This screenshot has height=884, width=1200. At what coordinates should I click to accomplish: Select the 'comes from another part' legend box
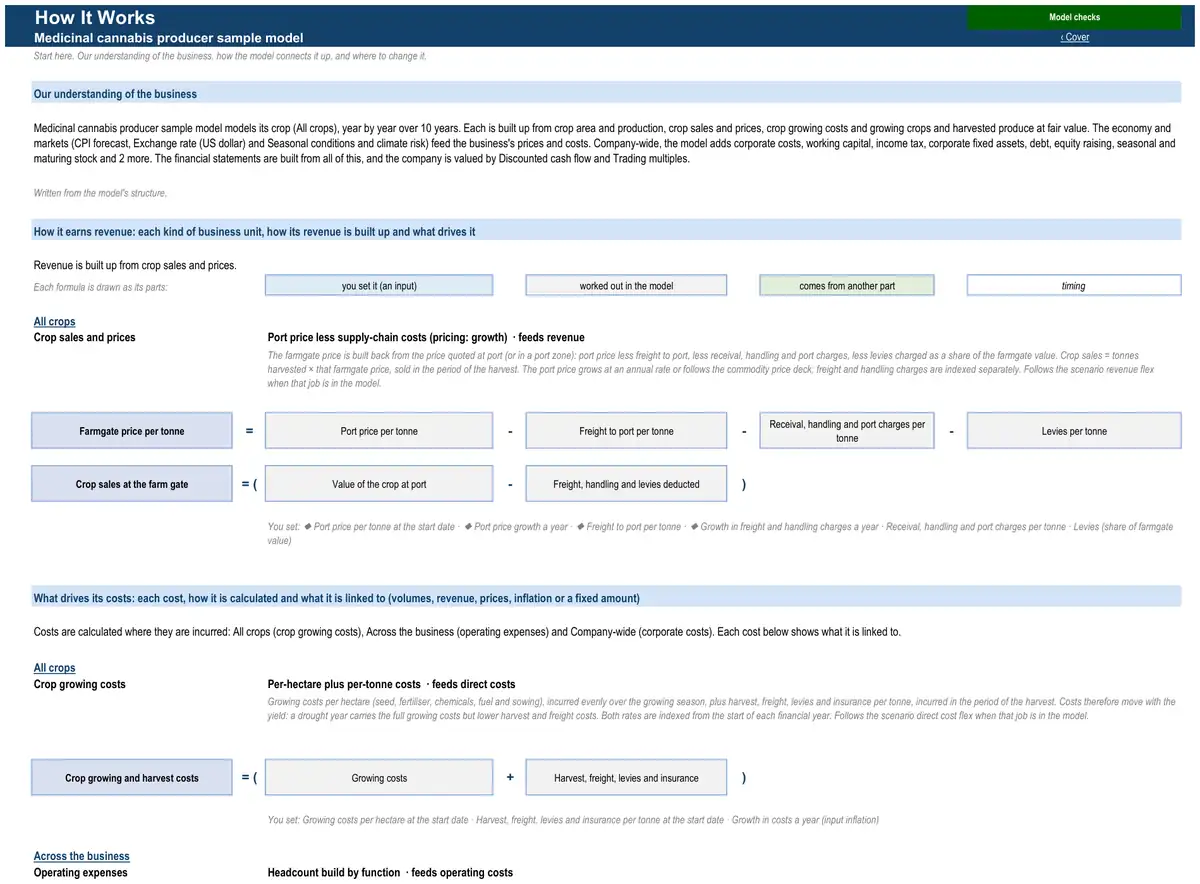click(847, 286)
